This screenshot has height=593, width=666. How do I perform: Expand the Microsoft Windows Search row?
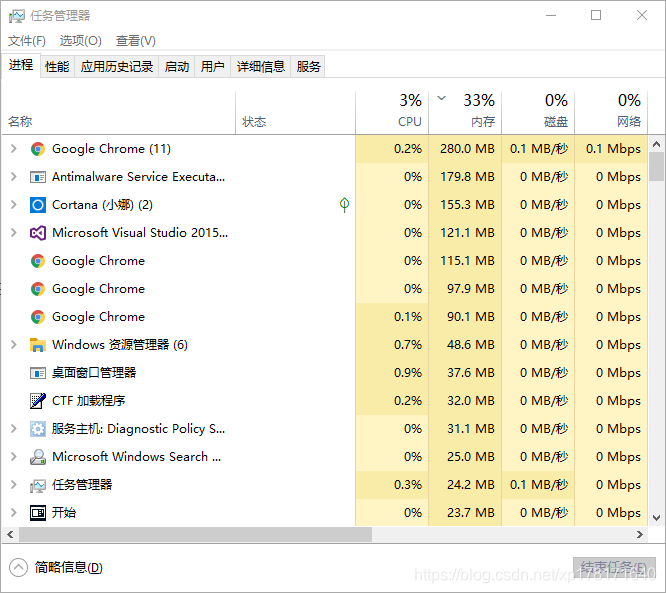coord(14,457)
